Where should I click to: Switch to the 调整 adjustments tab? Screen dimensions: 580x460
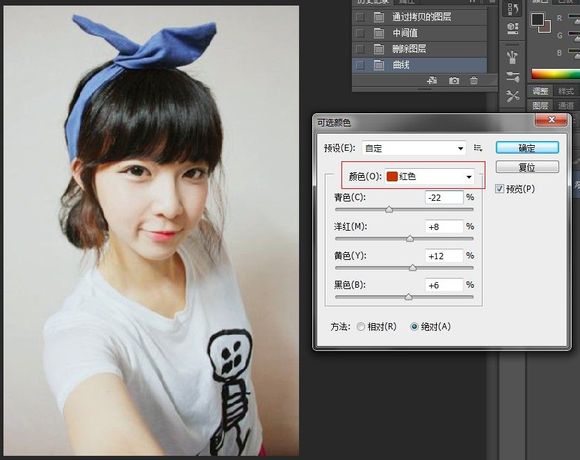point(540,91)
